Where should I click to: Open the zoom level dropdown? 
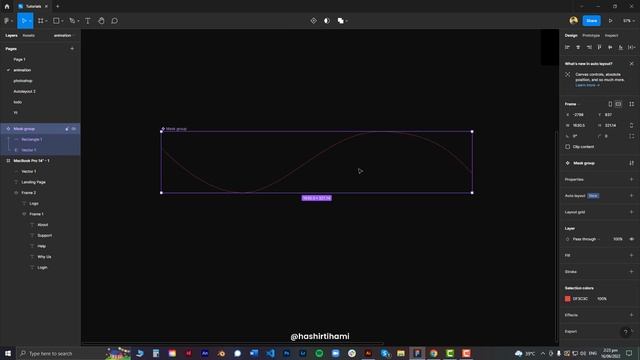[x=628, y=21]
